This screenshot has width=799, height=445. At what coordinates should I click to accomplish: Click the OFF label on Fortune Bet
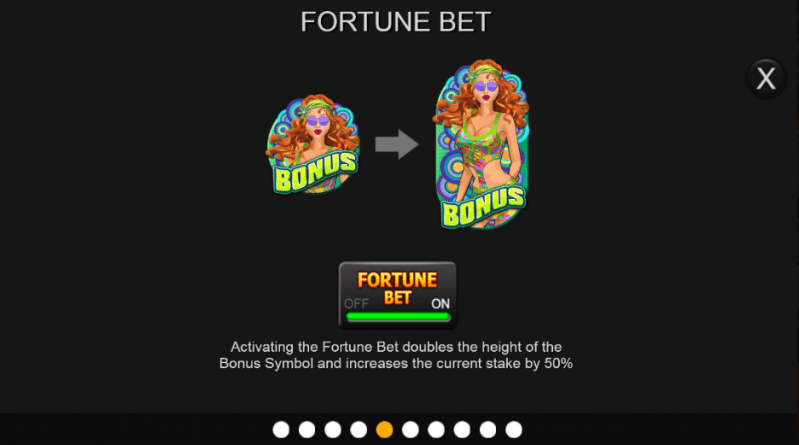[x=356, y=304]
